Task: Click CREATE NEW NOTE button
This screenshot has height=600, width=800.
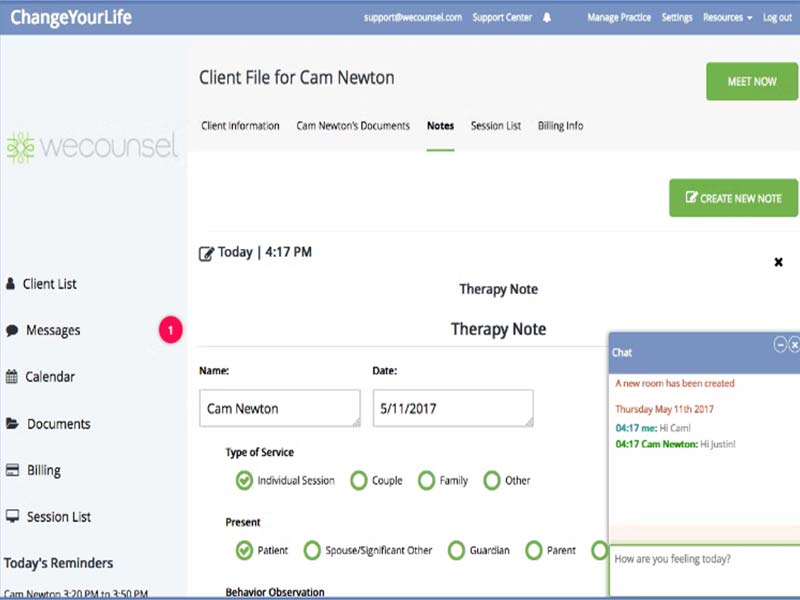Action: (734, 198)
